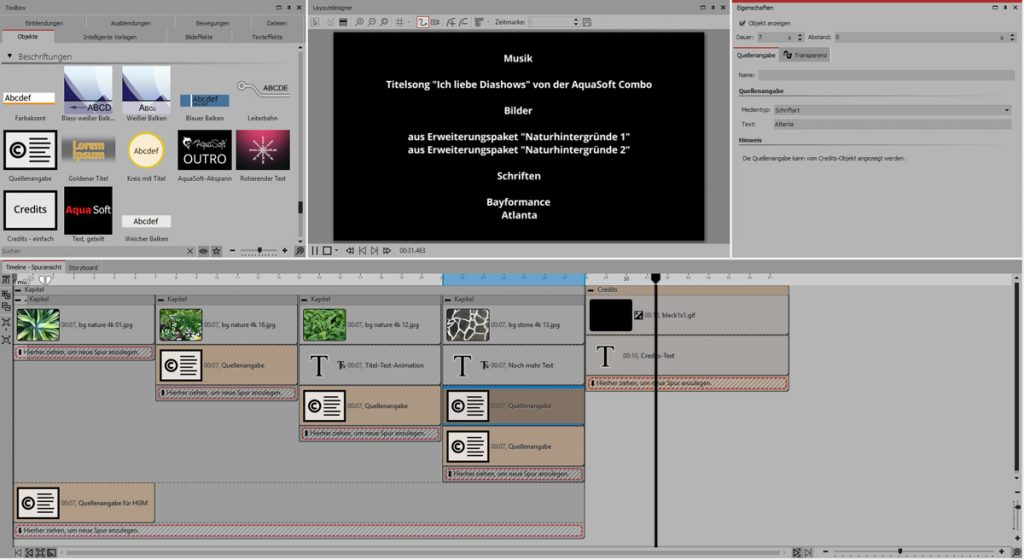
Task: Open the Texteffekte tab
Action: tap(266, 37)
